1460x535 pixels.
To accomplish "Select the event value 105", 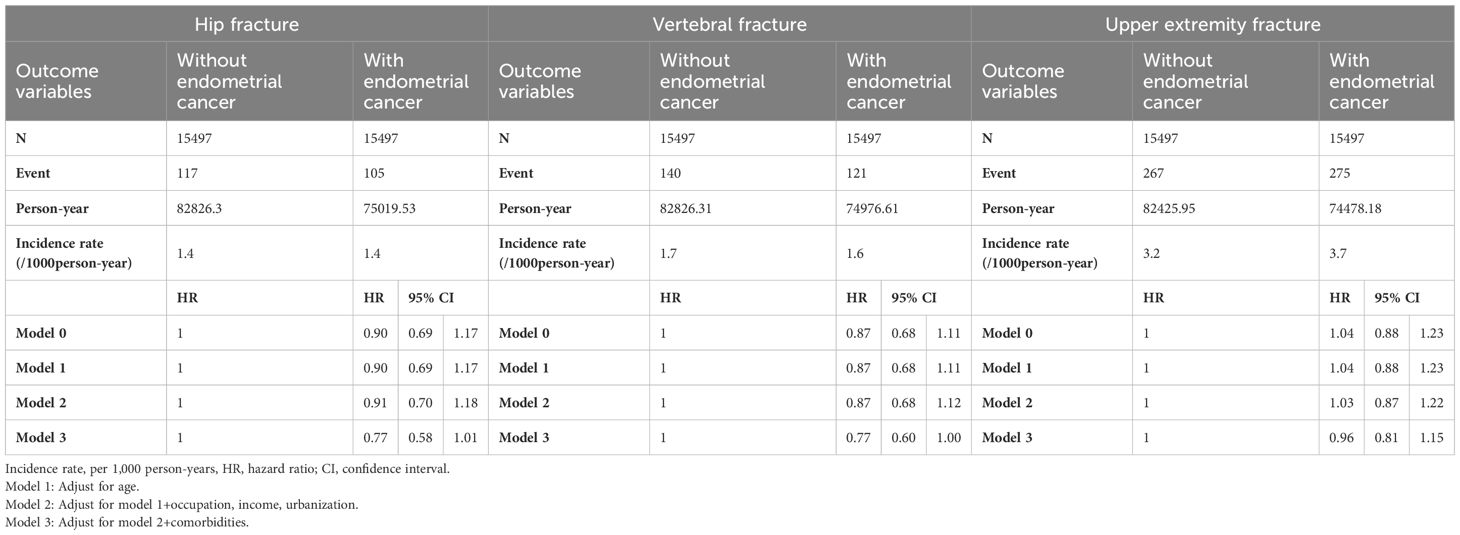I will (376, 173).
